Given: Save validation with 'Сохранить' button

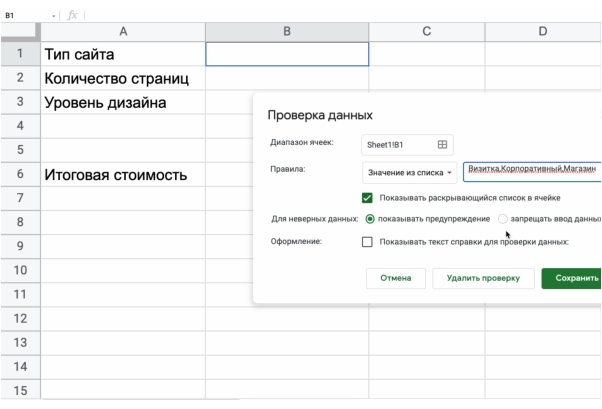Looking at the screenshot, I should pos(571,278).
